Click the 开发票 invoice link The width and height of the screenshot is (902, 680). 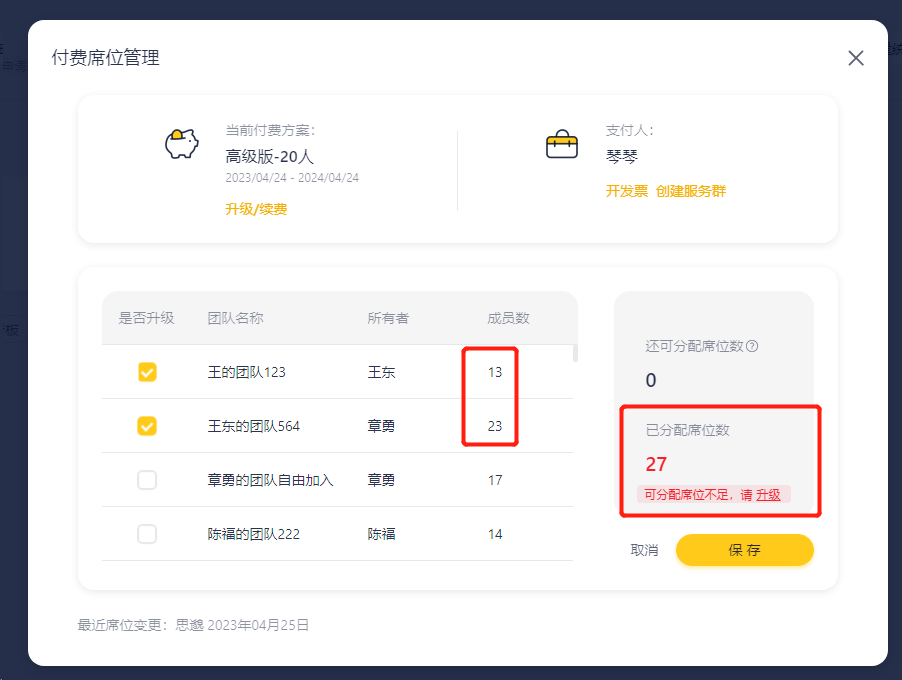click(627, 191)
